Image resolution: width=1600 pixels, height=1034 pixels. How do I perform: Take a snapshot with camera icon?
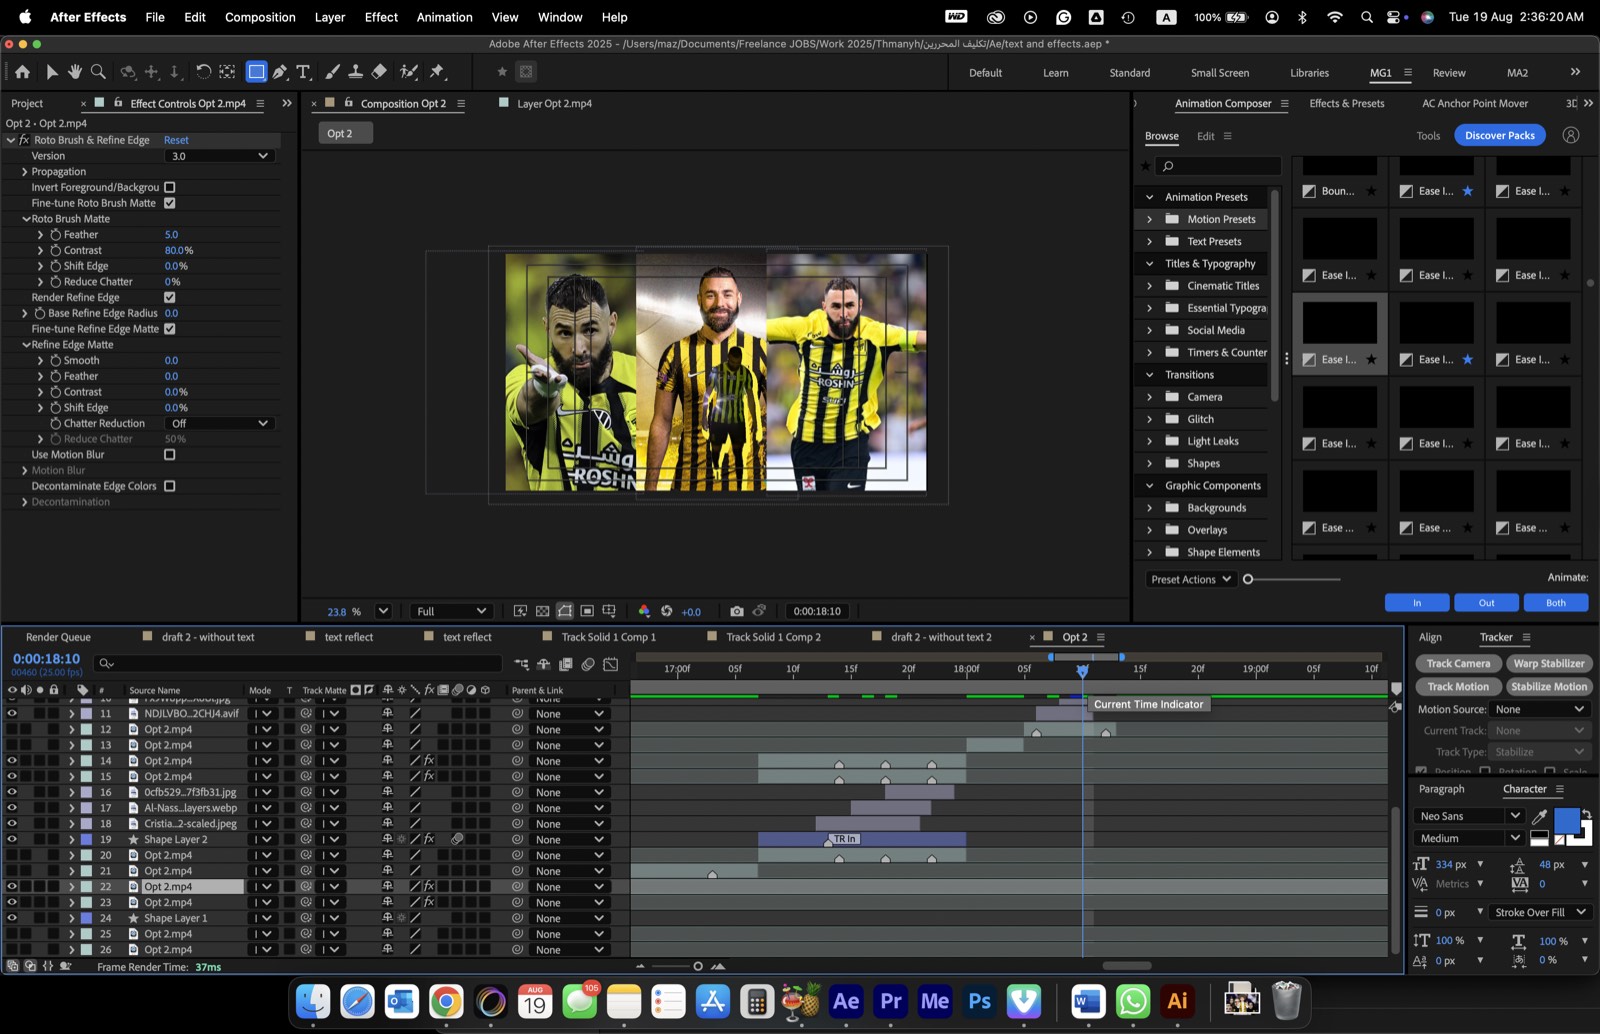point(737,611)
